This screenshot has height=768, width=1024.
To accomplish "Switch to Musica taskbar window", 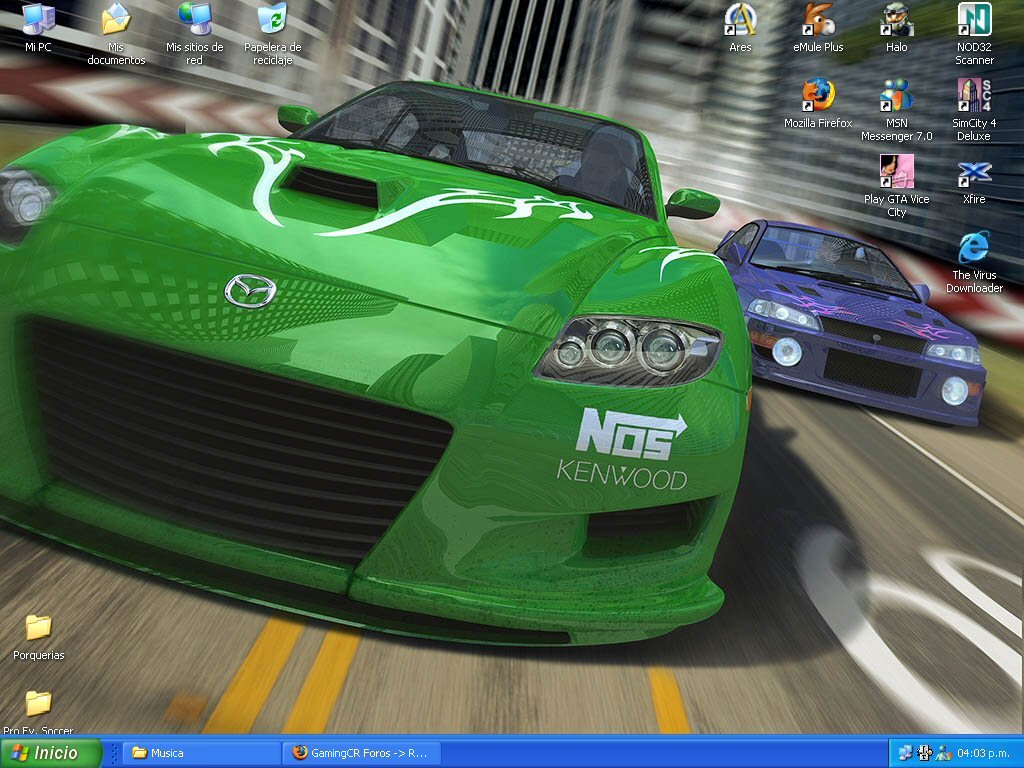I will coord(200,753).
